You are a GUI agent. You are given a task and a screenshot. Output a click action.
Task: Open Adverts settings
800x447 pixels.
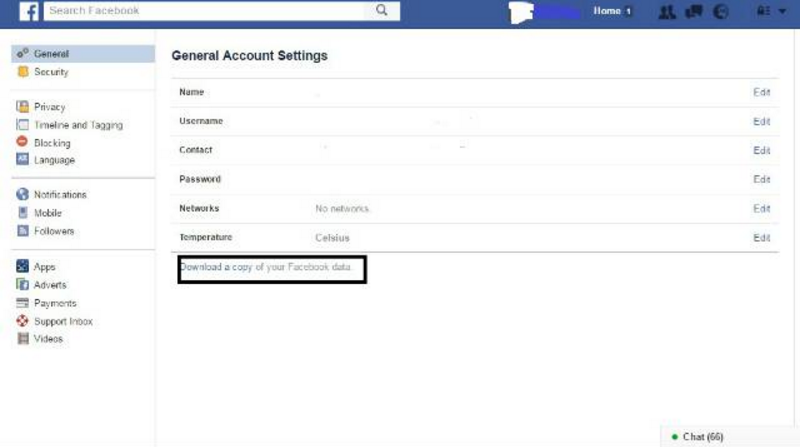pos(50,285)
